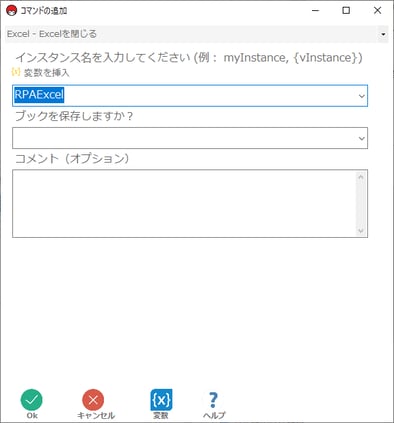Click inside the RPAExcel instance name field
The height and width of the screenshot is (423, 394).
pyautogui.click(x=190, y=96)
